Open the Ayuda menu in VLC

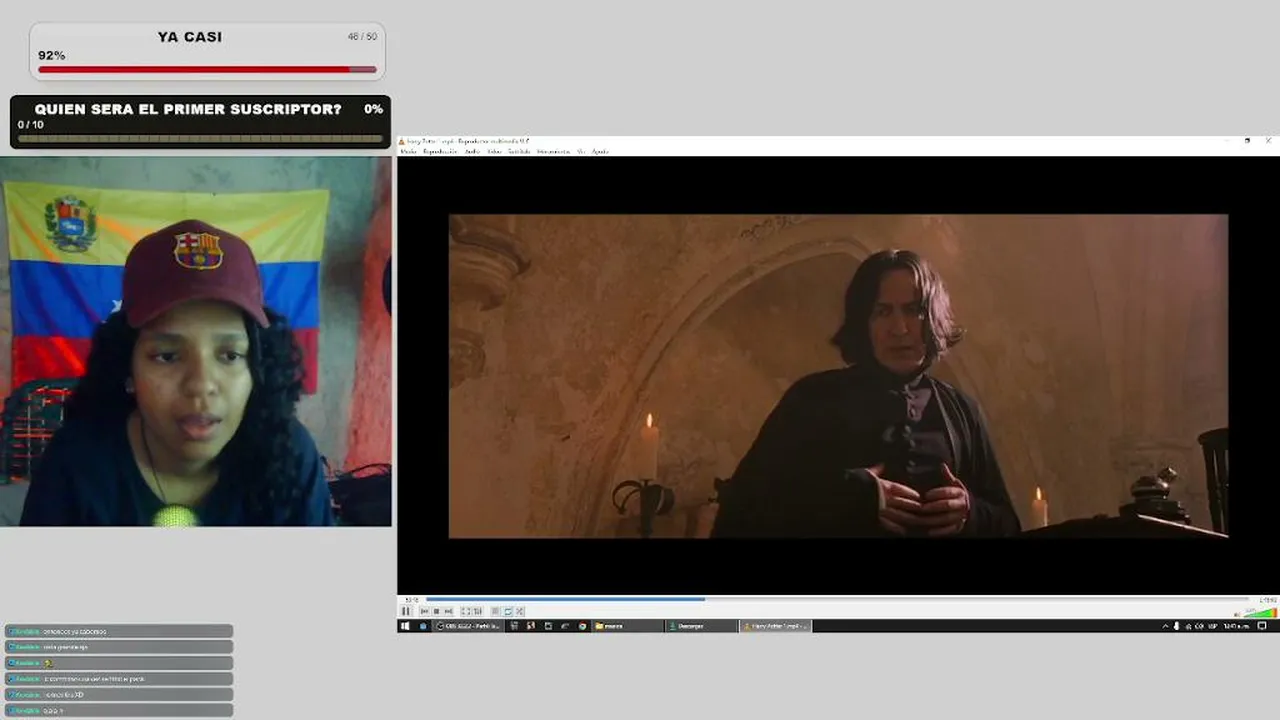(600, 152)
